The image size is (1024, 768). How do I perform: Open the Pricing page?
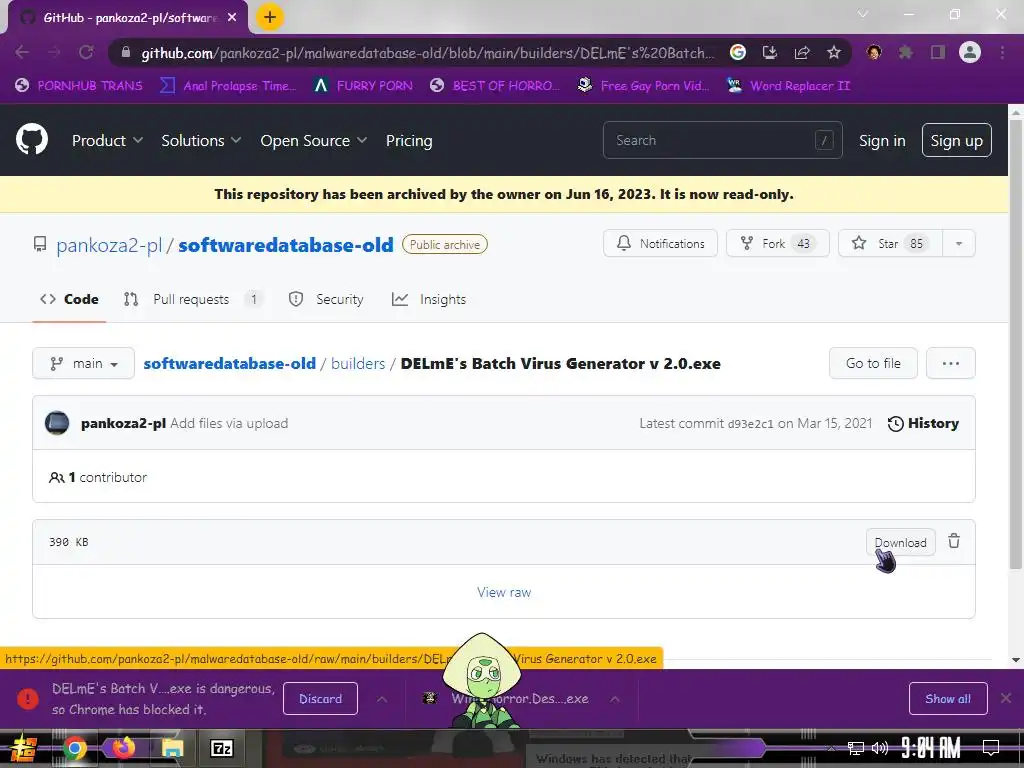pyautogui.click(x=409, y=140)
